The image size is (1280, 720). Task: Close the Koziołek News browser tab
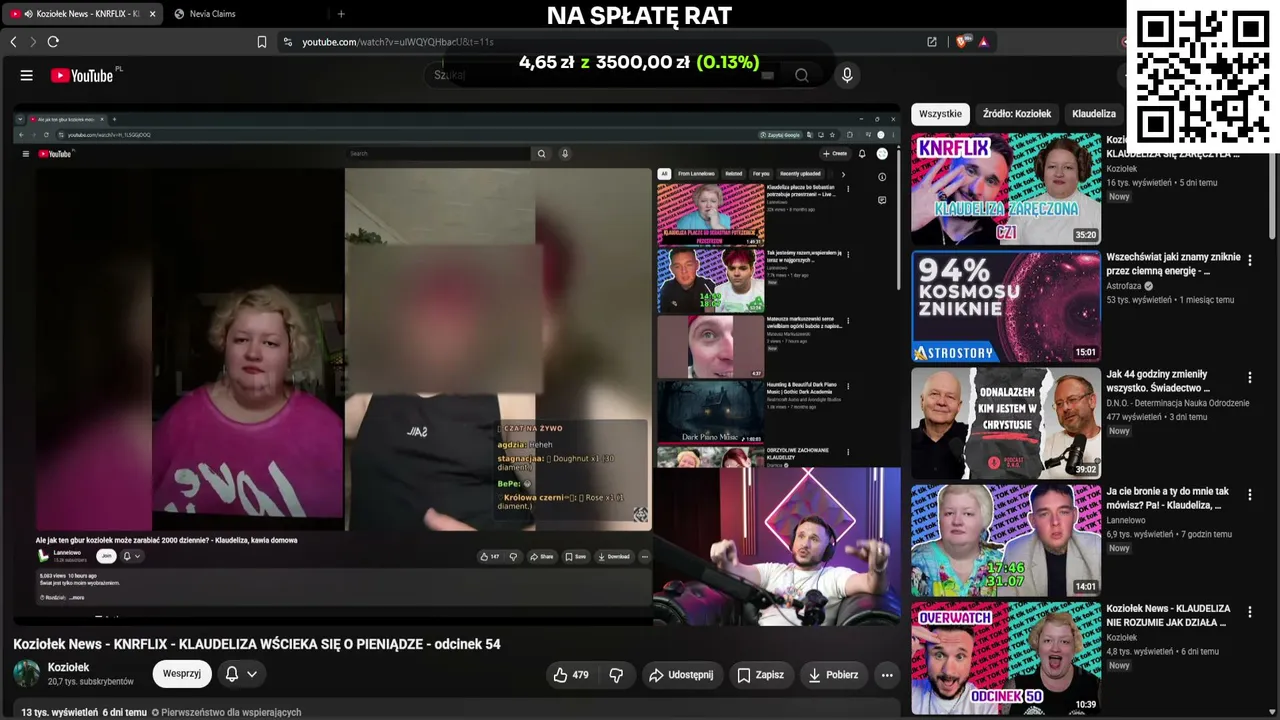click(x=153, y=14)
